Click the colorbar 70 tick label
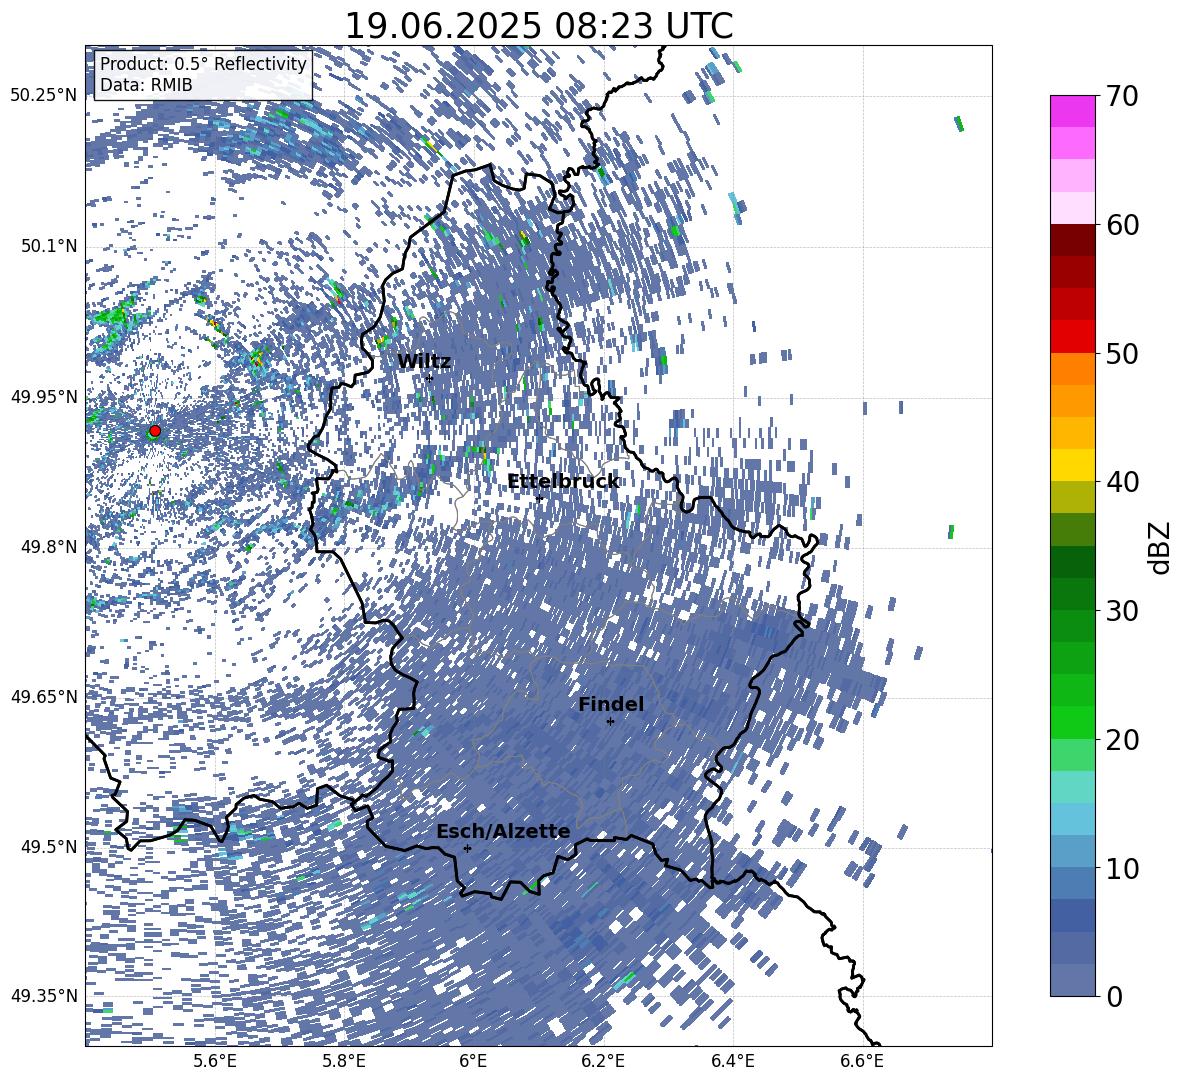This screenshot has height=1081, width=1184. (x=1123, y=96)
